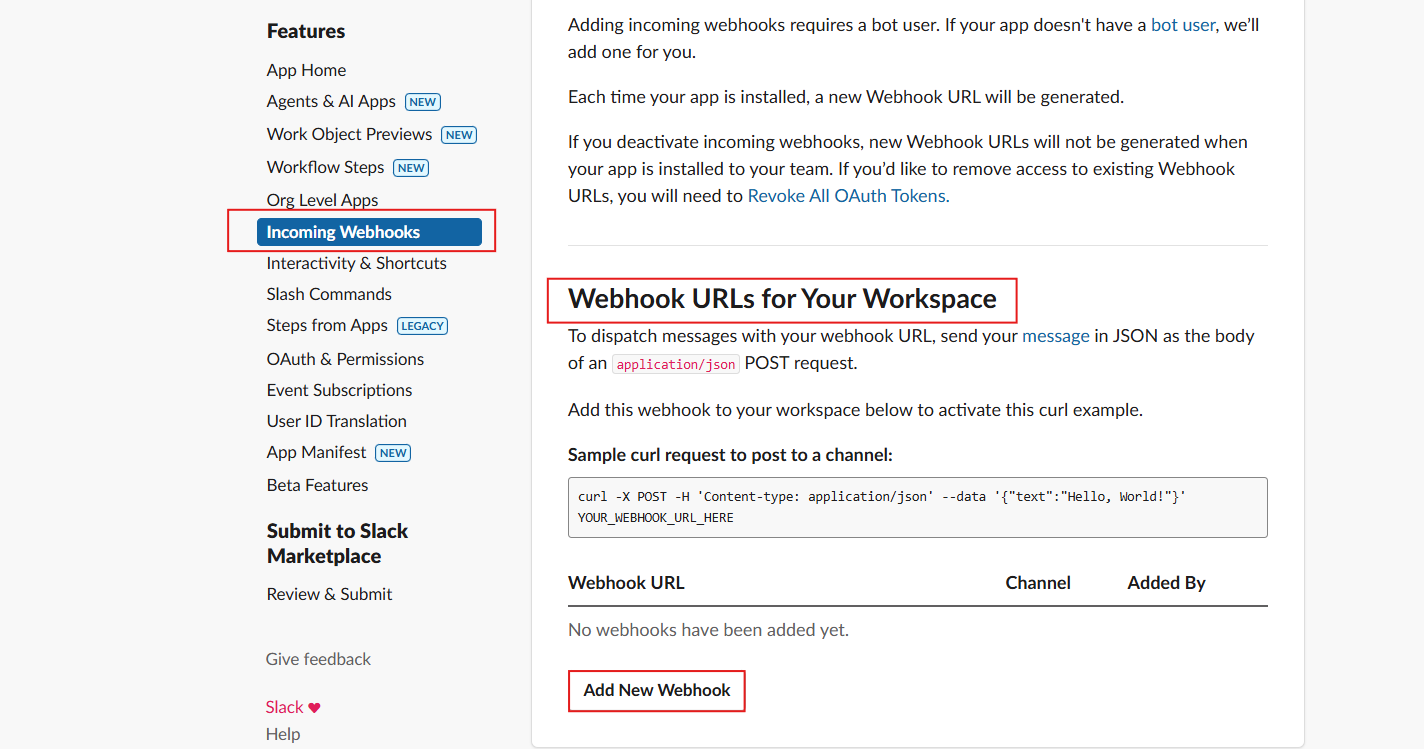The image size is (1424, 749).
Task: Open the Event Subscriptions page
Action: tap(339, 390)
